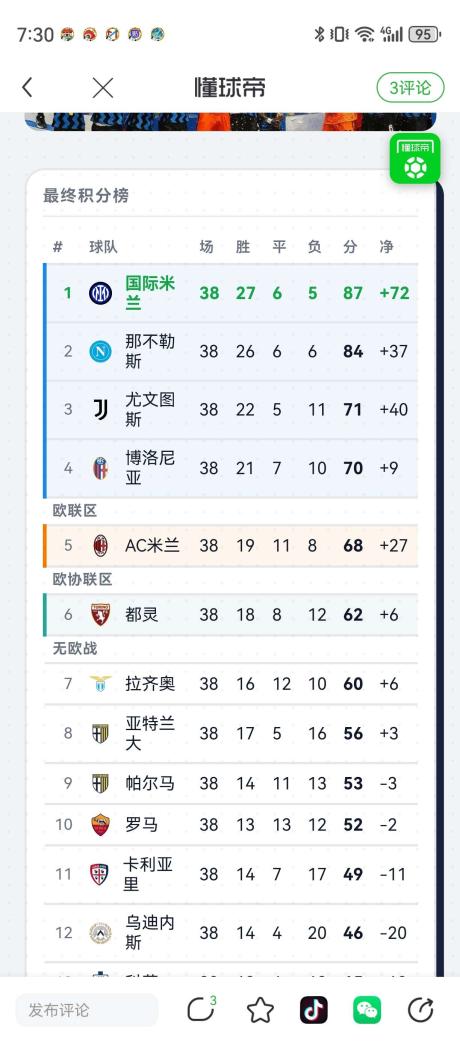Open comments via speech bubble icon
This screenshot has height=1043, width=460.
(202, 1010)
